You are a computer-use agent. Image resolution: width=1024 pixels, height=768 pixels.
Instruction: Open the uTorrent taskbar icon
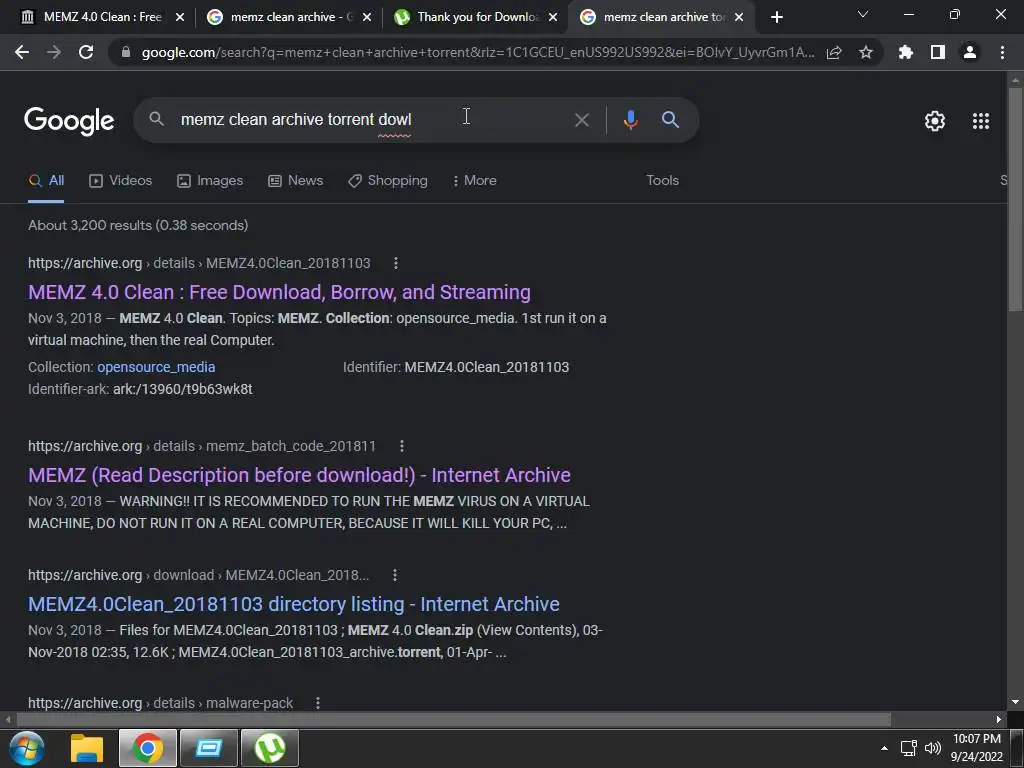(270, 748)
